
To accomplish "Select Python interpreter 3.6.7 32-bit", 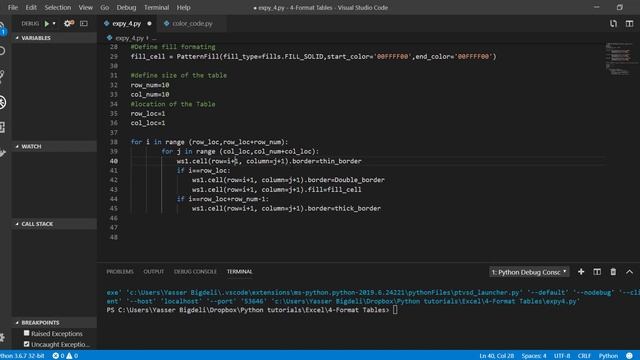I will [x=22, y=356].
